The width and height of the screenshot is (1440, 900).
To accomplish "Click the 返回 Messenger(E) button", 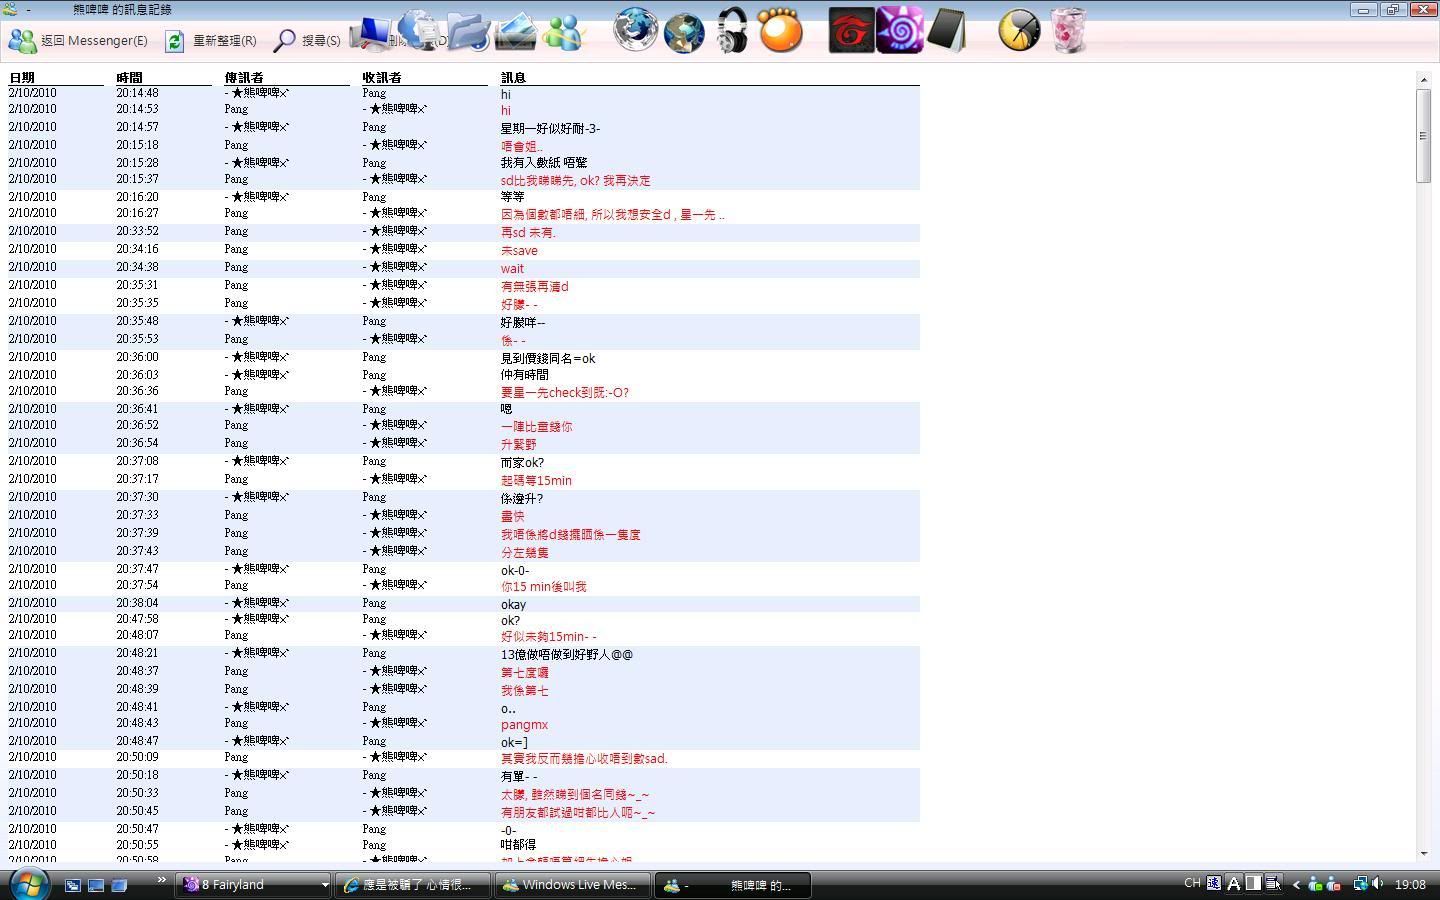I will pos(78,41).
